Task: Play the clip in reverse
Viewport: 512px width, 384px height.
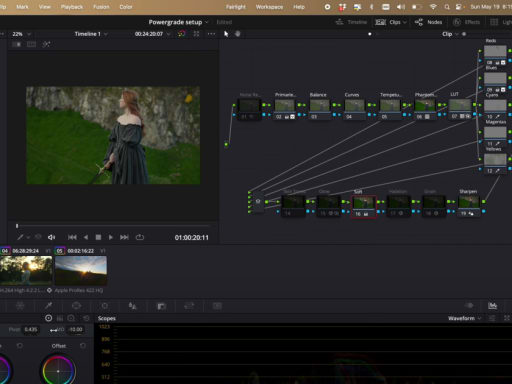Action: click(x=86, y=237)
